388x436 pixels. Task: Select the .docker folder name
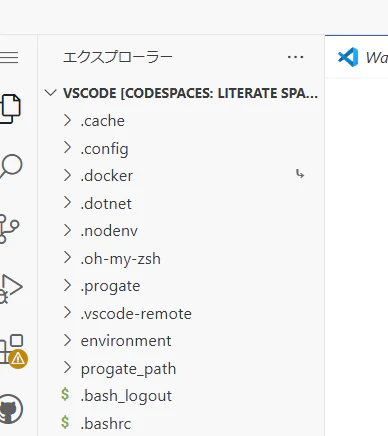(x=107, y=176)
